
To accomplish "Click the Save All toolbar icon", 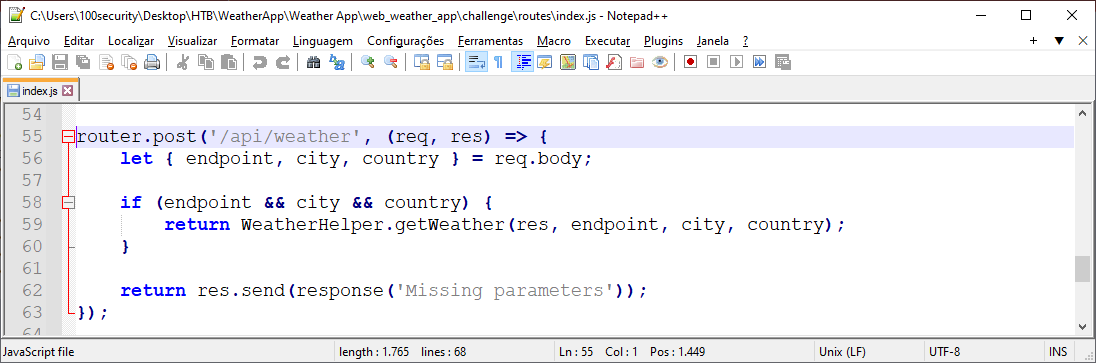I will [x=83, y=62].
